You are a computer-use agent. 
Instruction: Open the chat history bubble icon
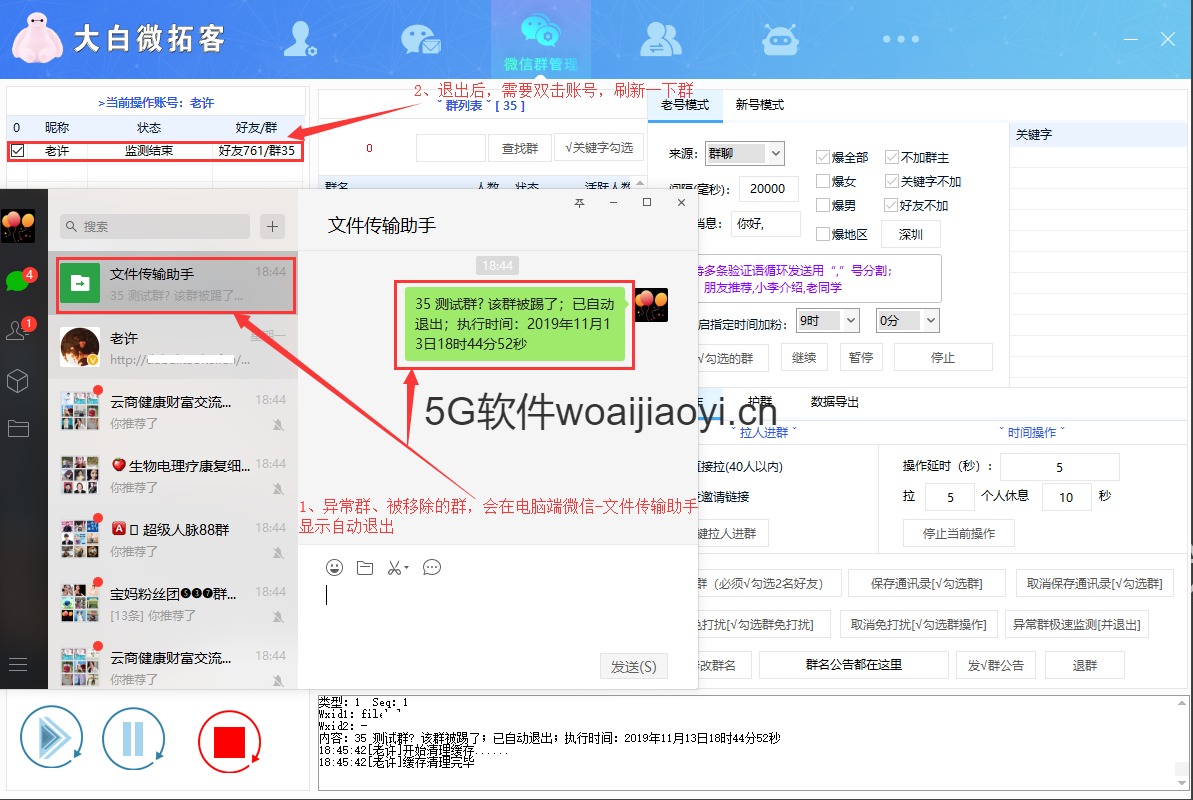pos(431,568)
